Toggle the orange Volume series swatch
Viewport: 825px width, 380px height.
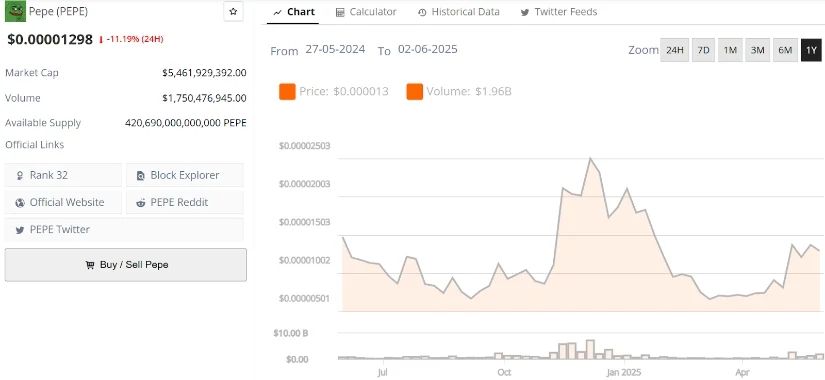coord(415,92)
